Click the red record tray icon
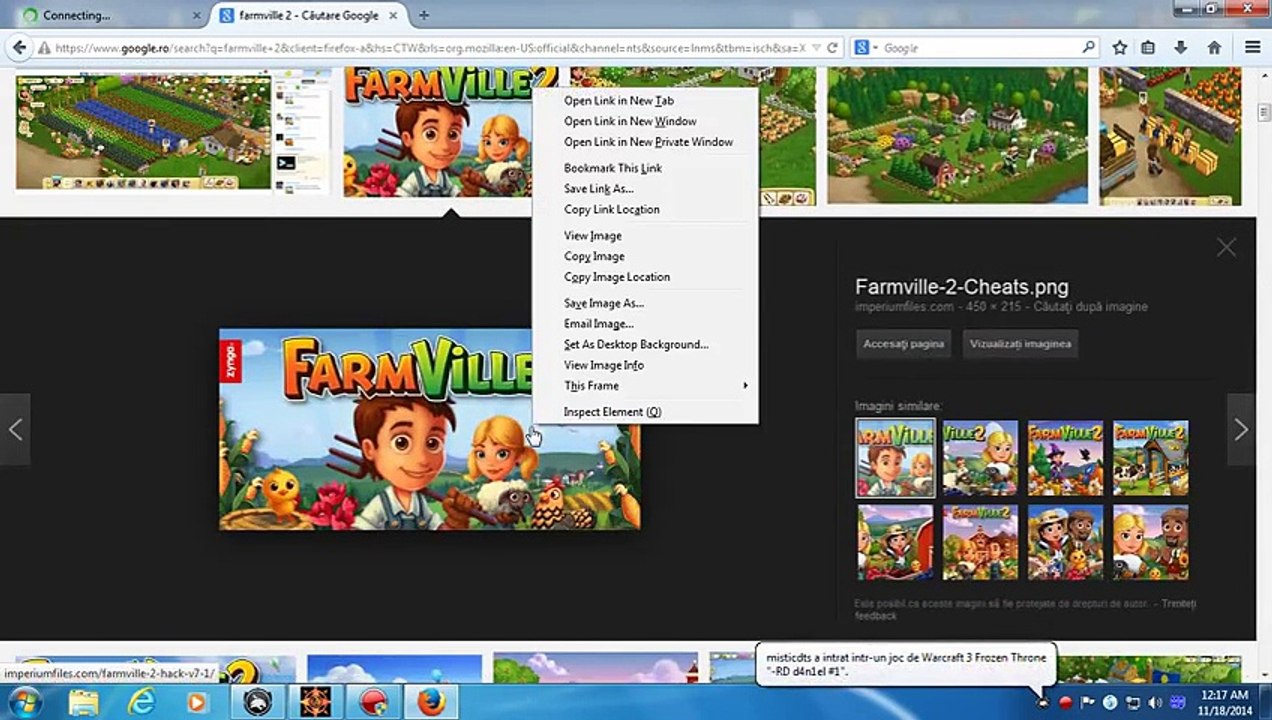Screen dimensions: 1272x720 (1066, 703)
